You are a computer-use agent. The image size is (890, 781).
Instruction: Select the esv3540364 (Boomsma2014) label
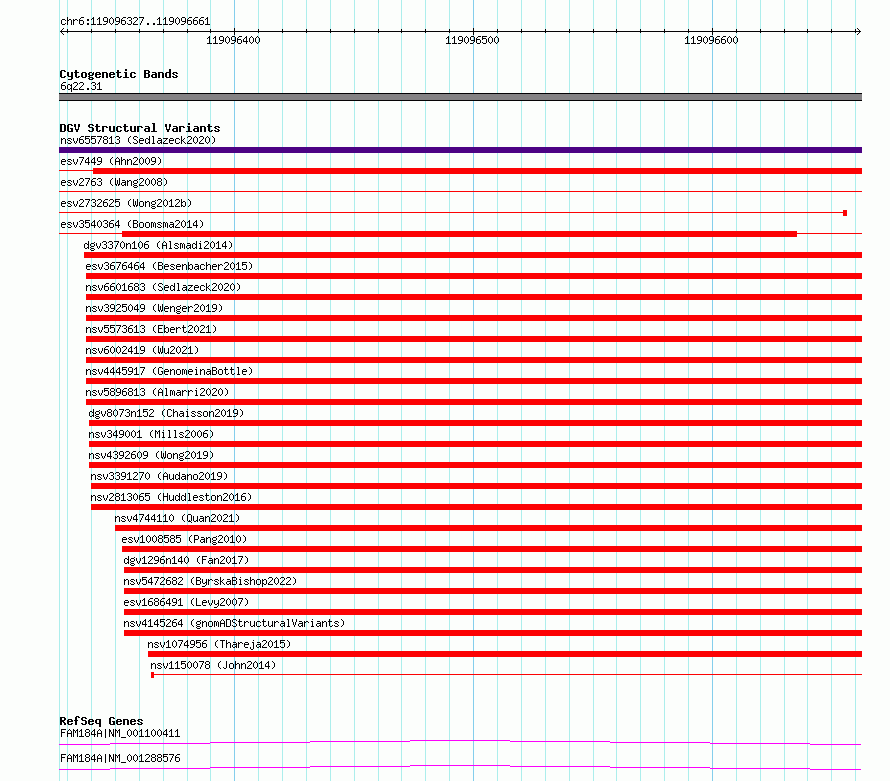point(132,224)
